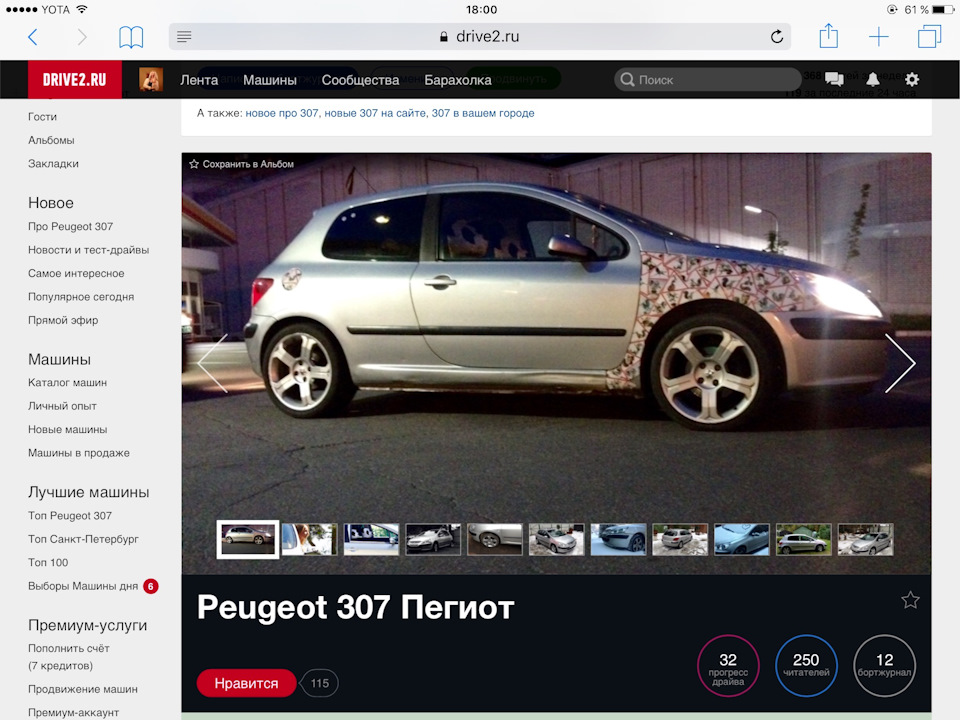
Task: Open the 250 читателей circle
Action: coord(806,666)
